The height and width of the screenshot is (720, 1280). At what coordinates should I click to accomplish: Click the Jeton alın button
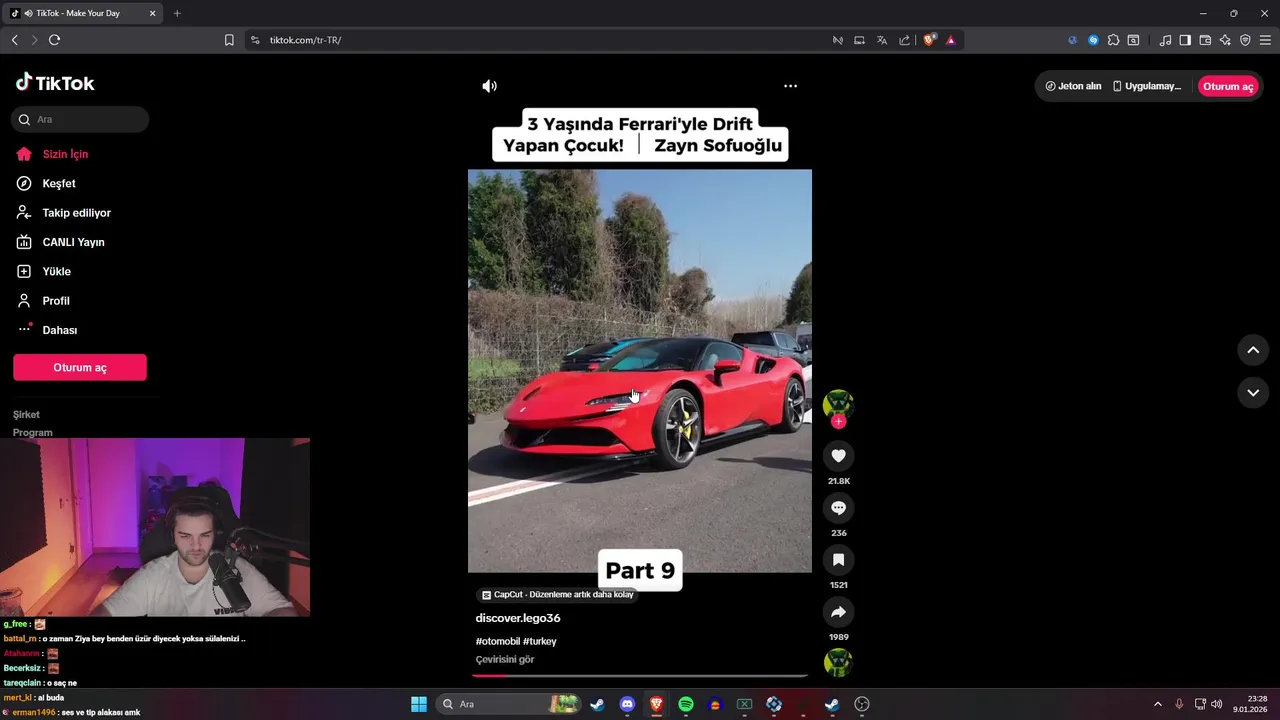1073,86
